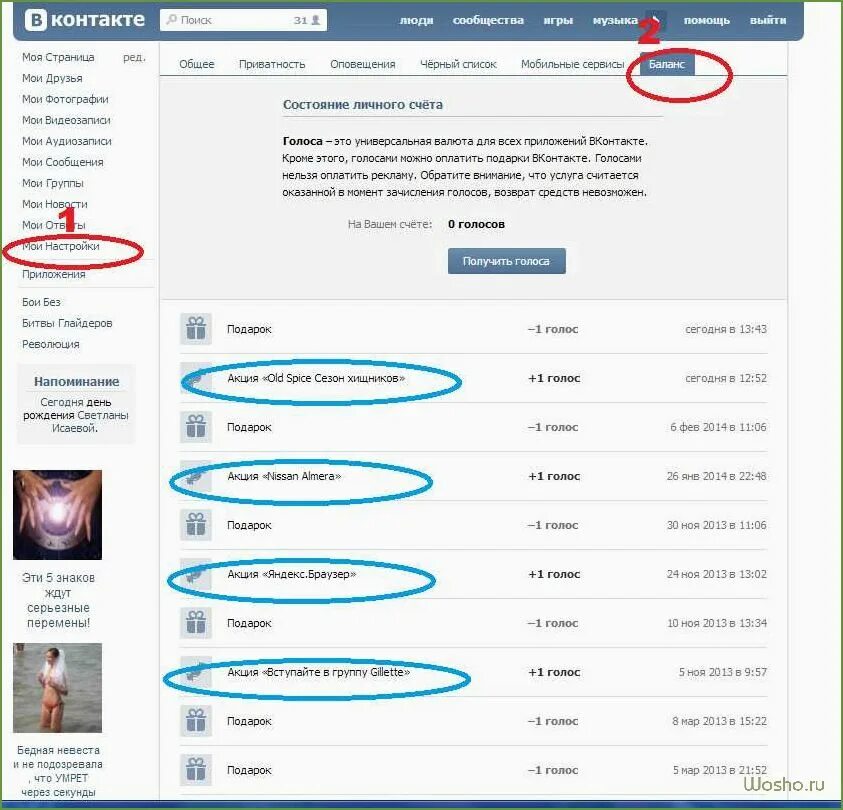Open помощь in the top menu
Viewport: 843px width, 810px height.
coord(706,20)
